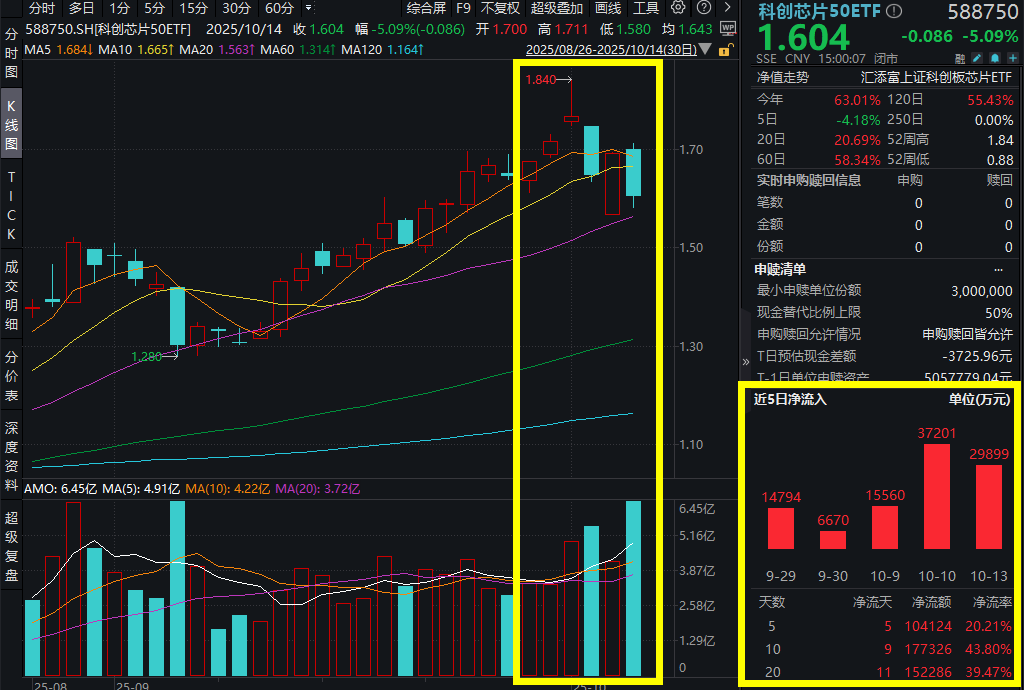The height and width of the screenshot is (690, 1024).
Task: Open chart settings via the gear icon
Action: pyautogui.click(x=677, y=8)
